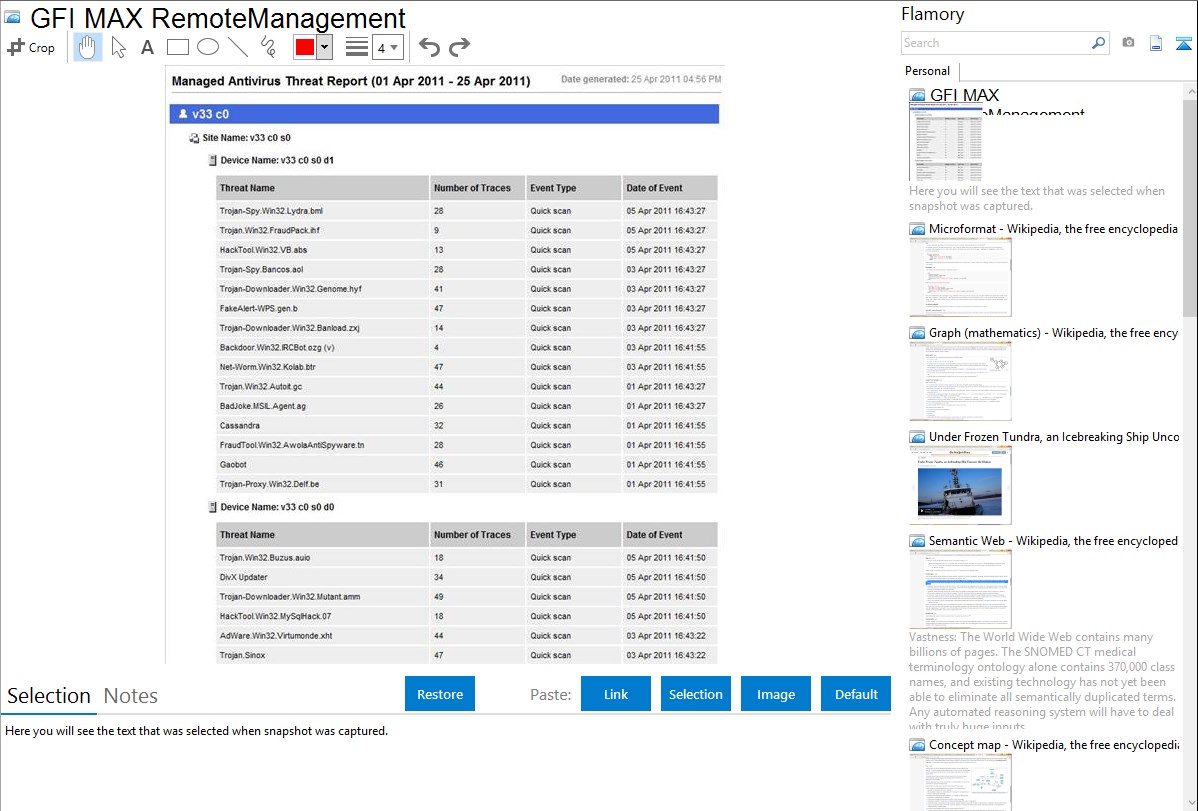Click the browser icon beside Graph (mathematics) title

(x=917, y=333)
